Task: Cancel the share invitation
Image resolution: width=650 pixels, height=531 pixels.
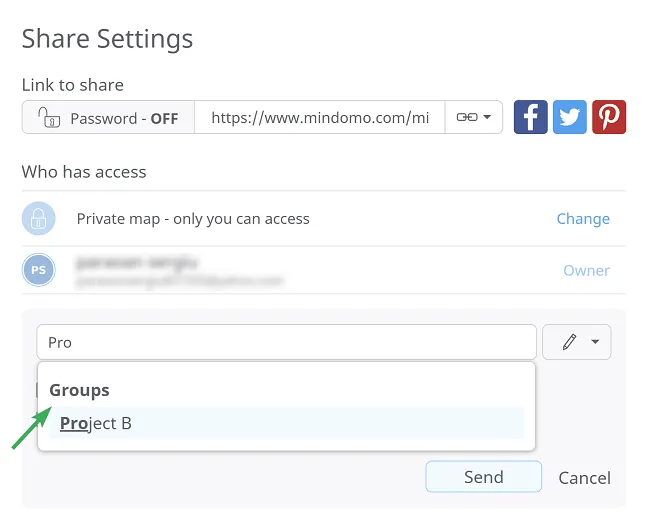Action: pos(584,478)
